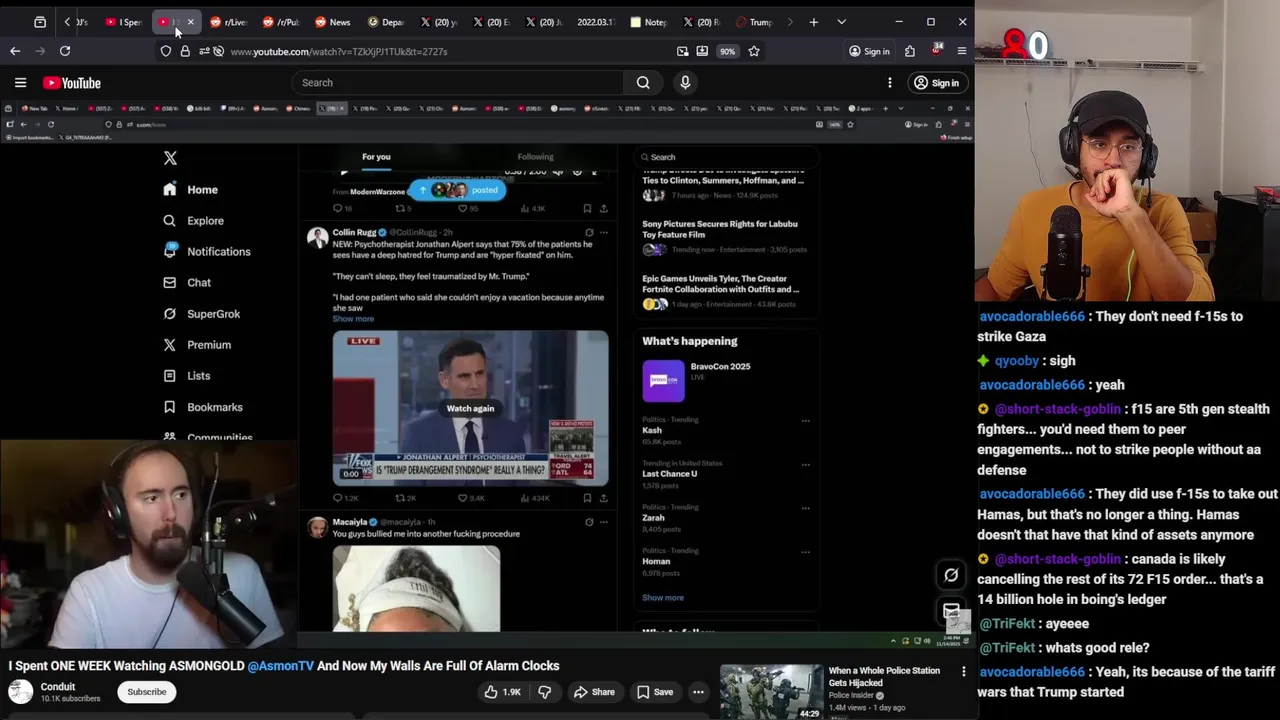Viewport: 1280px width, 720px height.
Task: Click the 90% zoom level indicator
Action: click(x=727, y=51)
